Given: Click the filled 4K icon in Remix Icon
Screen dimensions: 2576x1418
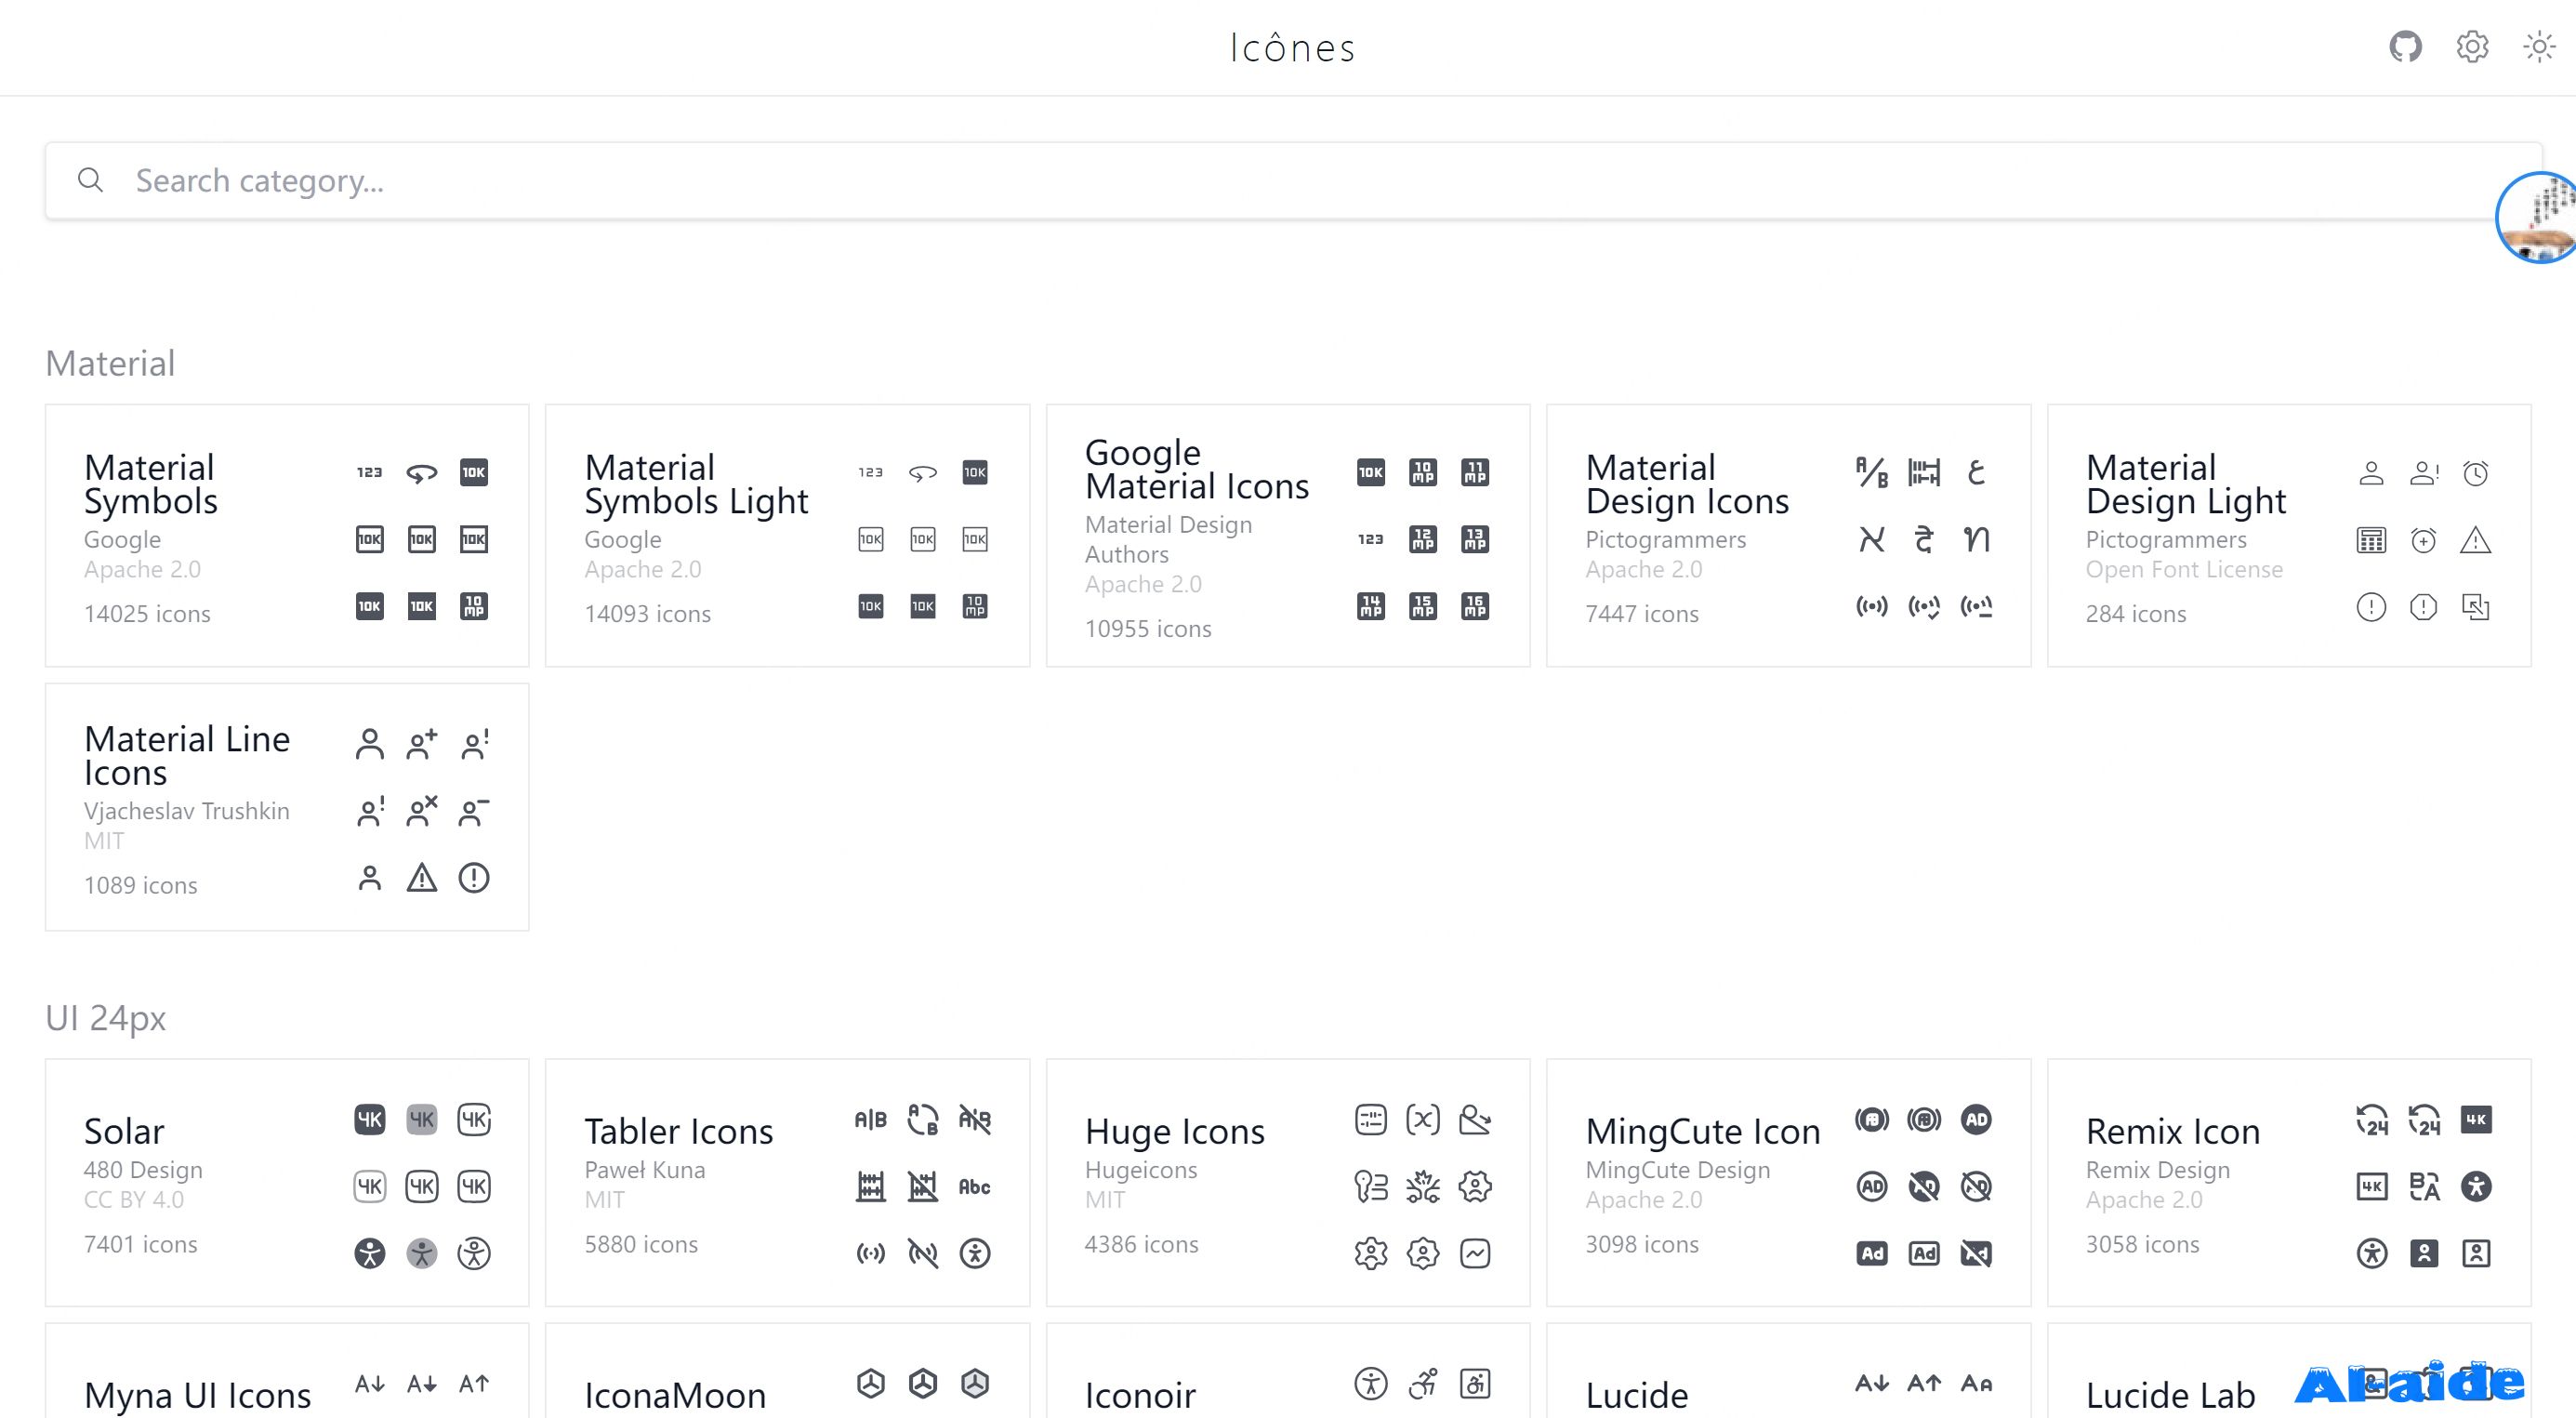Looking at the screenshot, I should 2476,1119.
